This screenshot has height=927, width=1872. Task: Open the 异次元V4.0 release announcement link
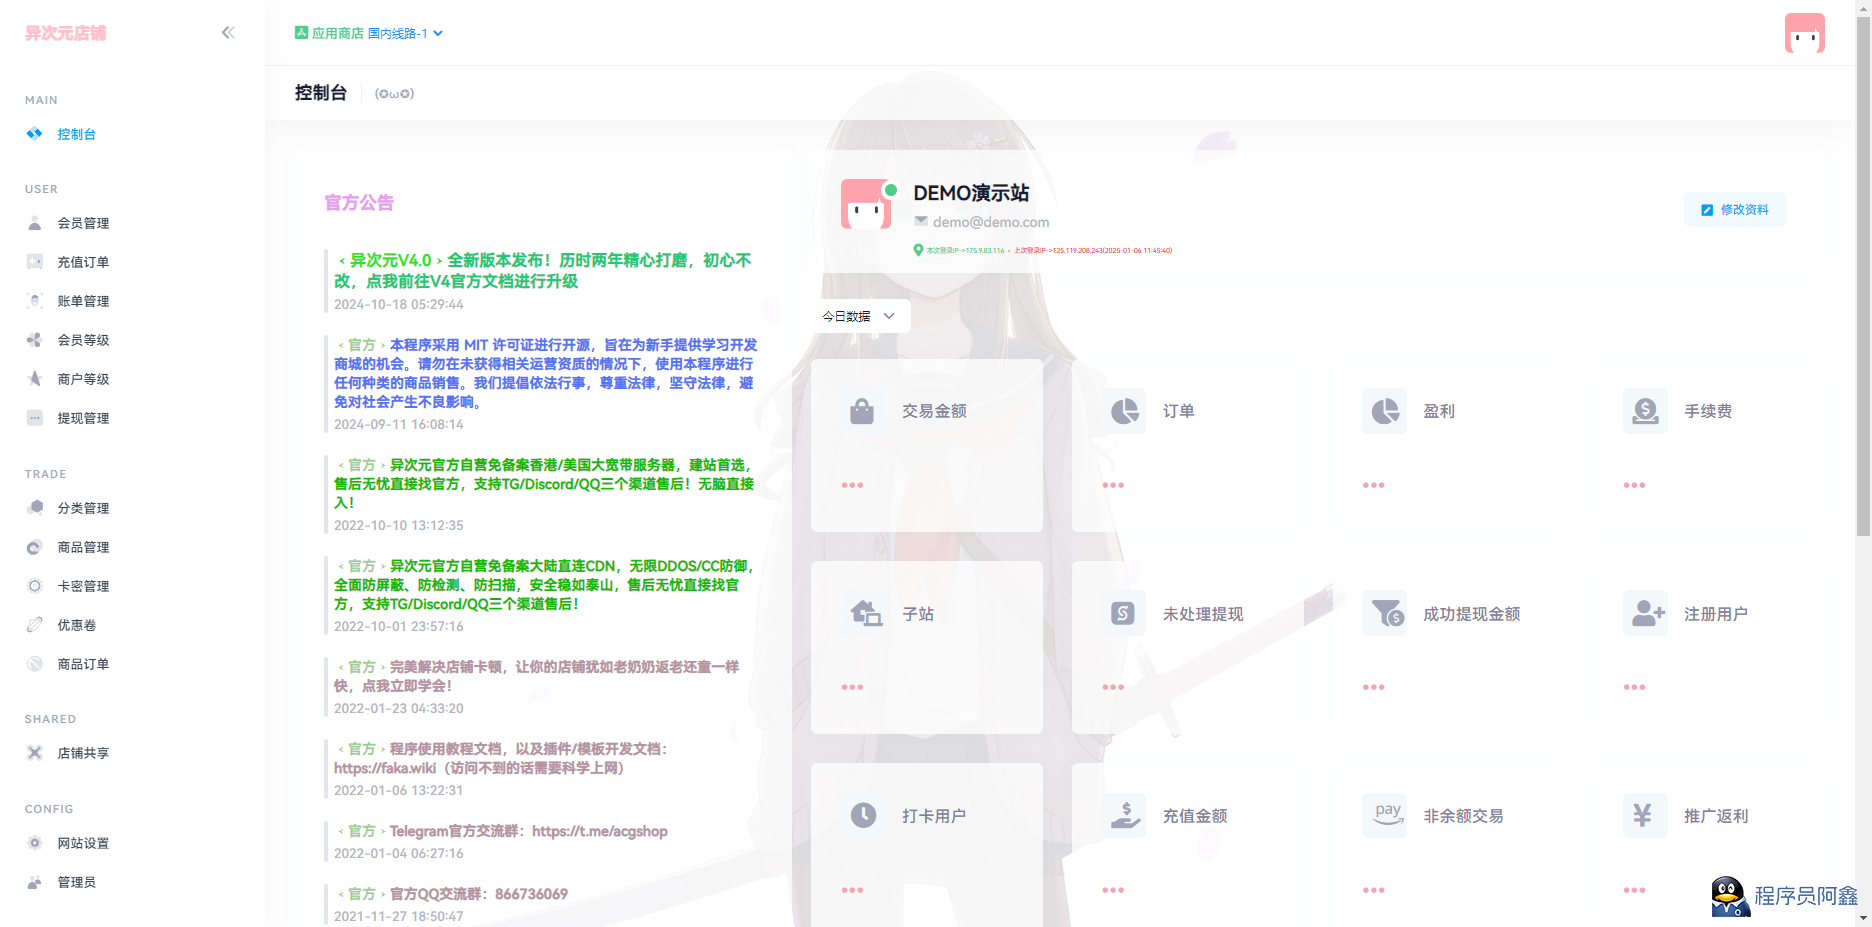pyautogui.click(x=543, y=270)
